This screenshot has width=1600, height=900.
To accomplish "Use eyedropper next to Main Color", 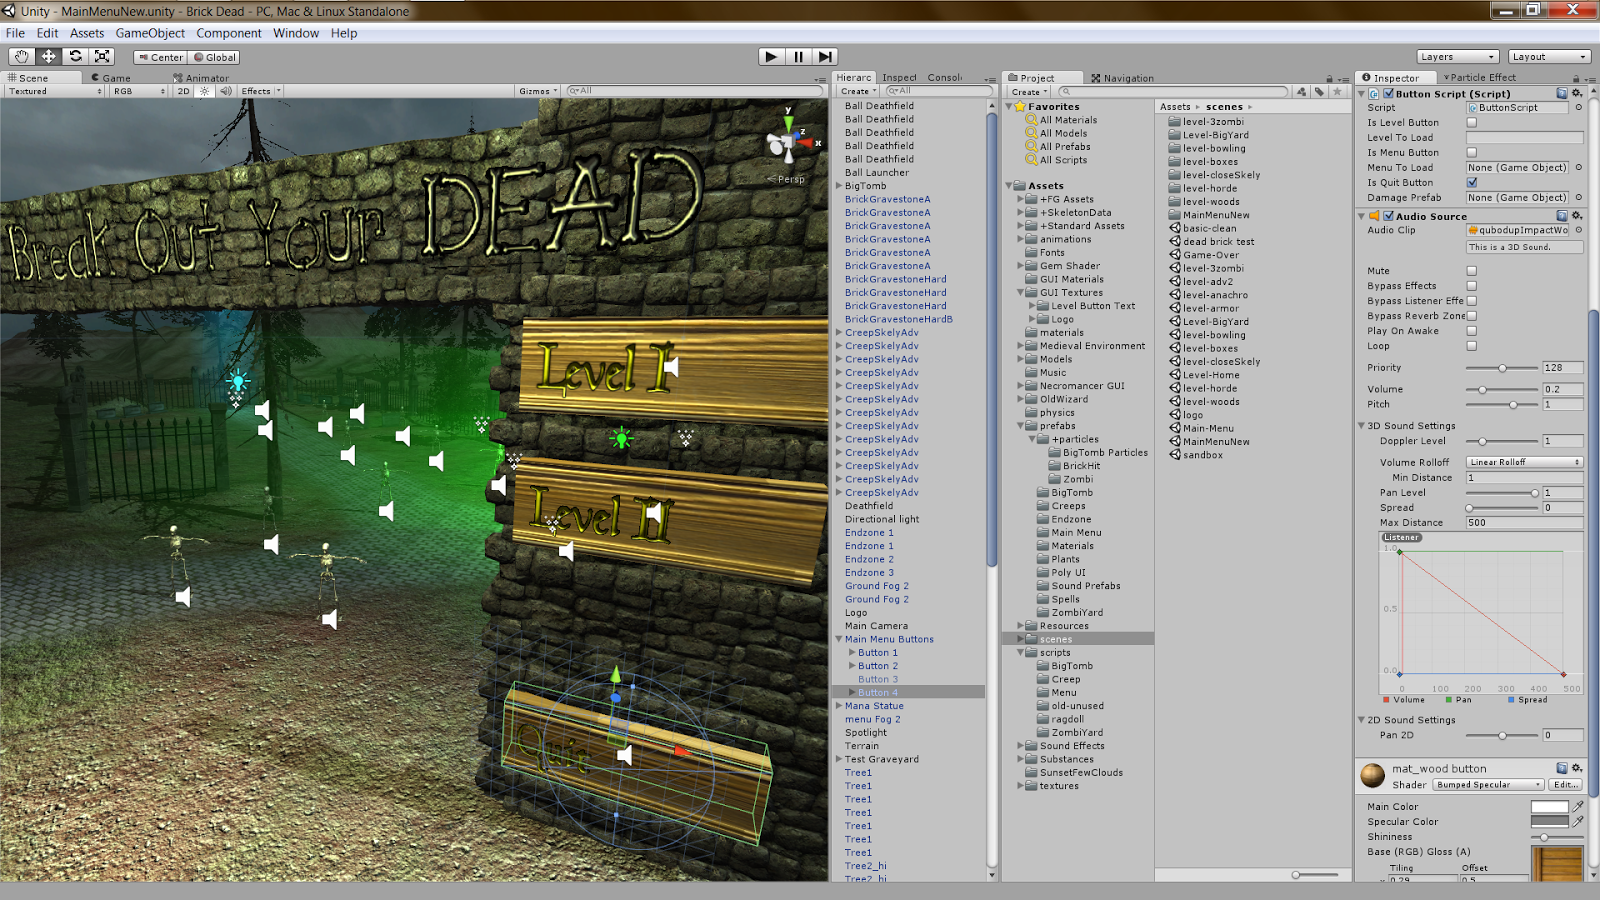I will [x=1578, y=806].
